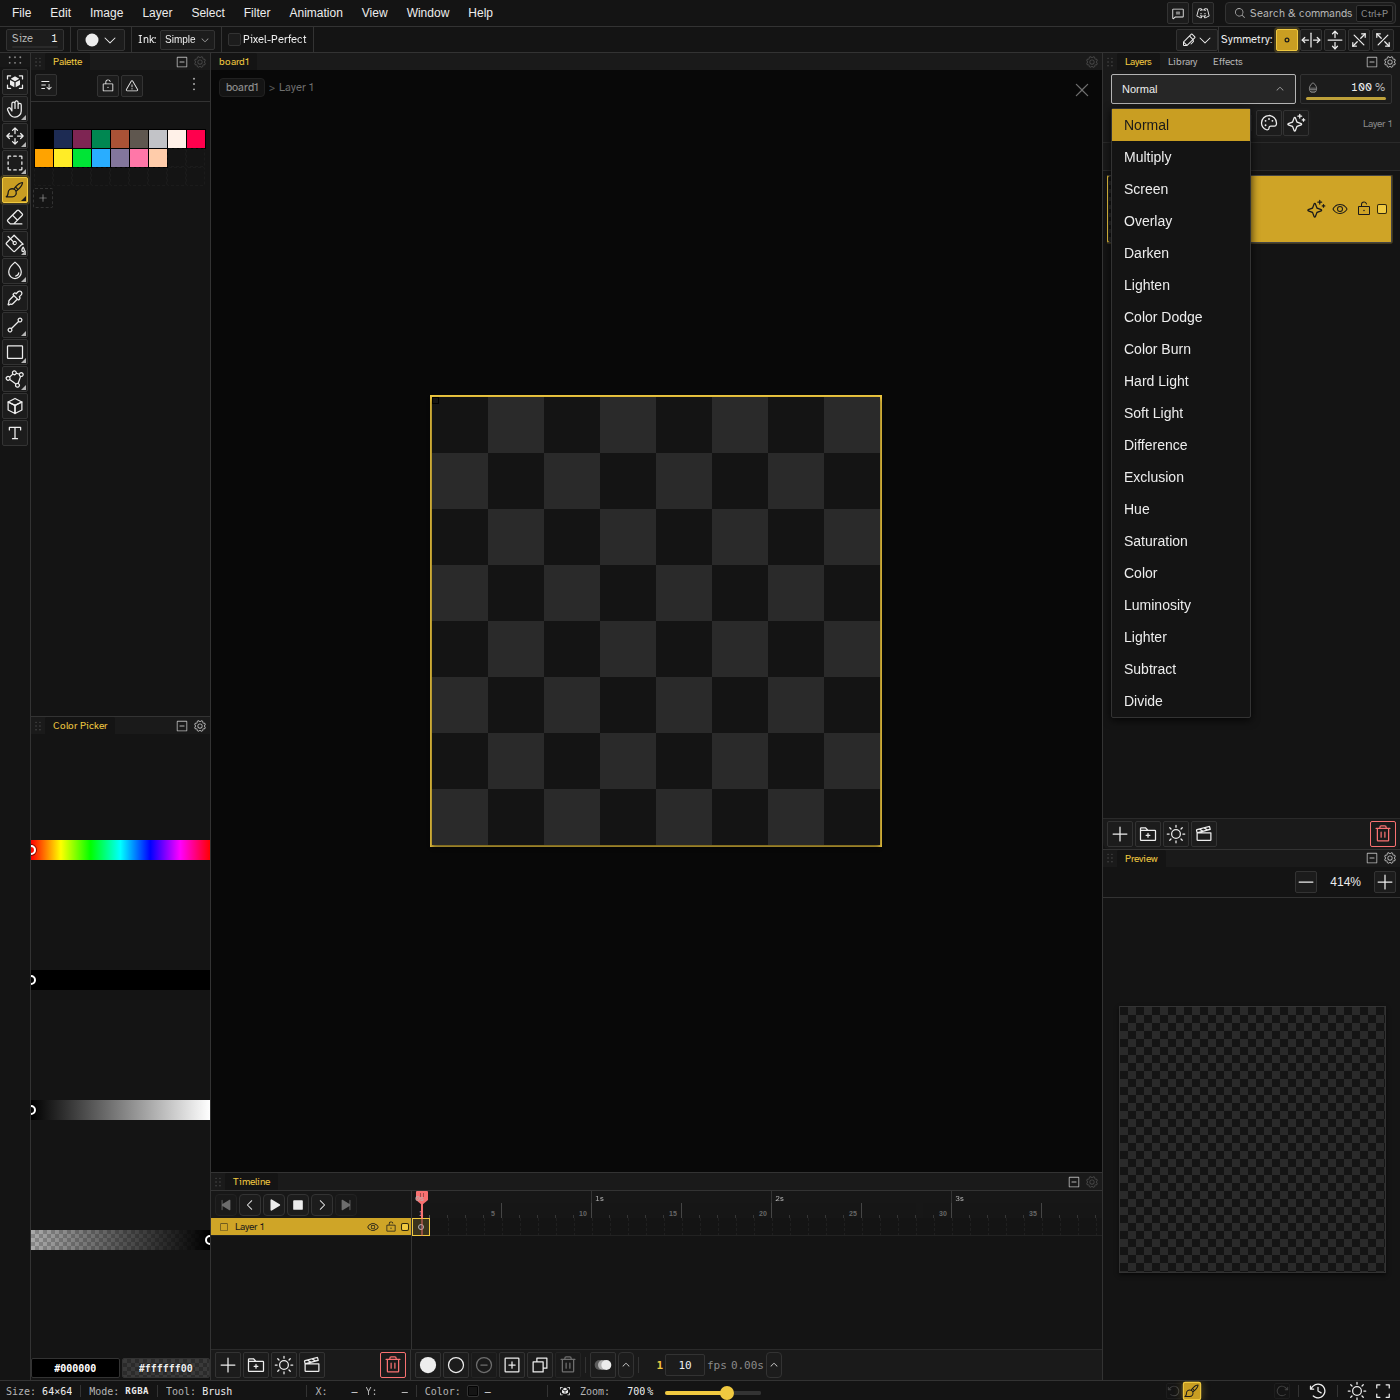Collapse the Palette panel
1400x1400 pixels.
point(182,62)
